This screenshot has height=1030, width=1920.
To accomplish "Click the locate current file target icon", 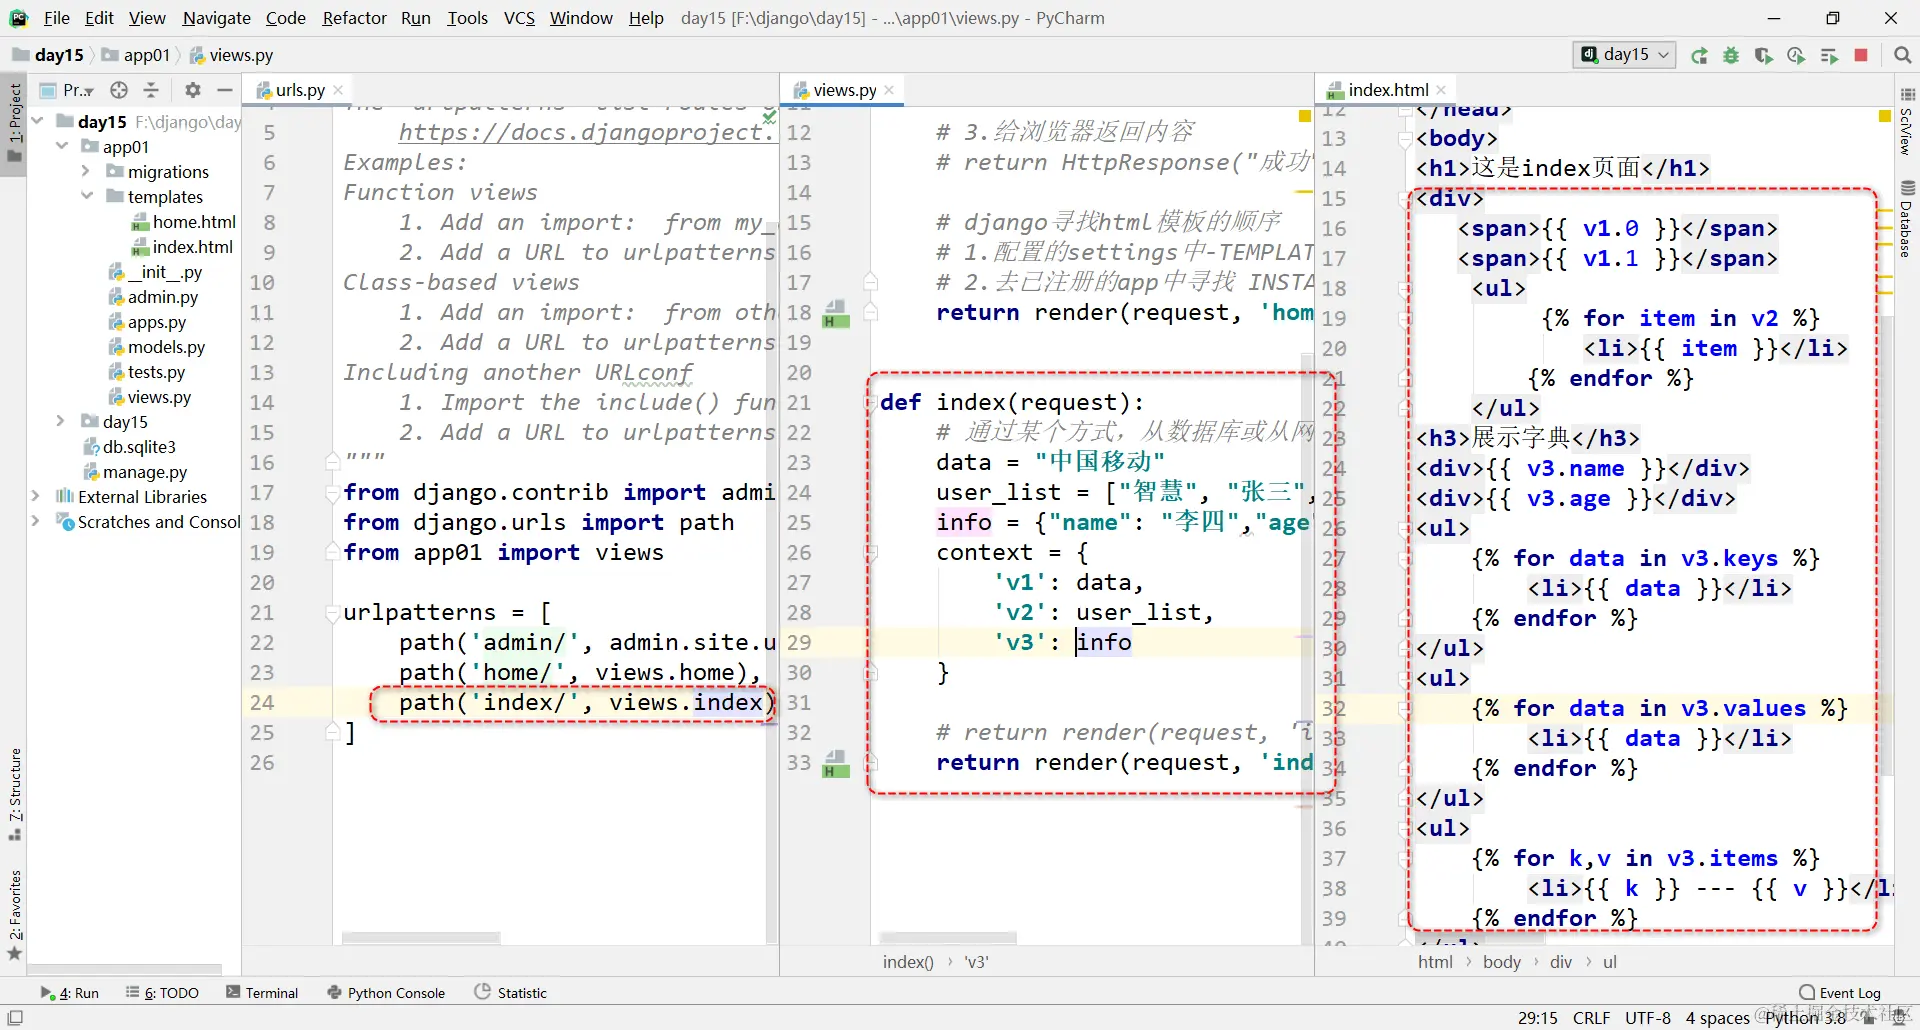I will click(119, 90).
